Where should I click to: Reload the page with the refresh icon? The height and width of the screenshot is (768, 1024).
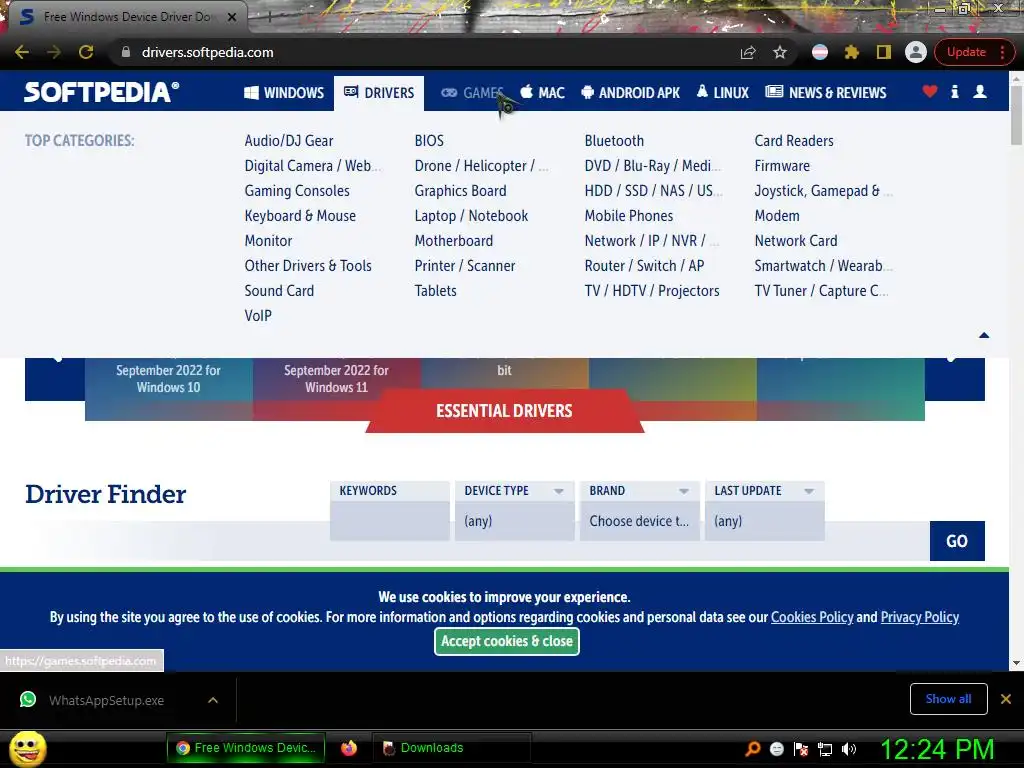coord(86,52)
